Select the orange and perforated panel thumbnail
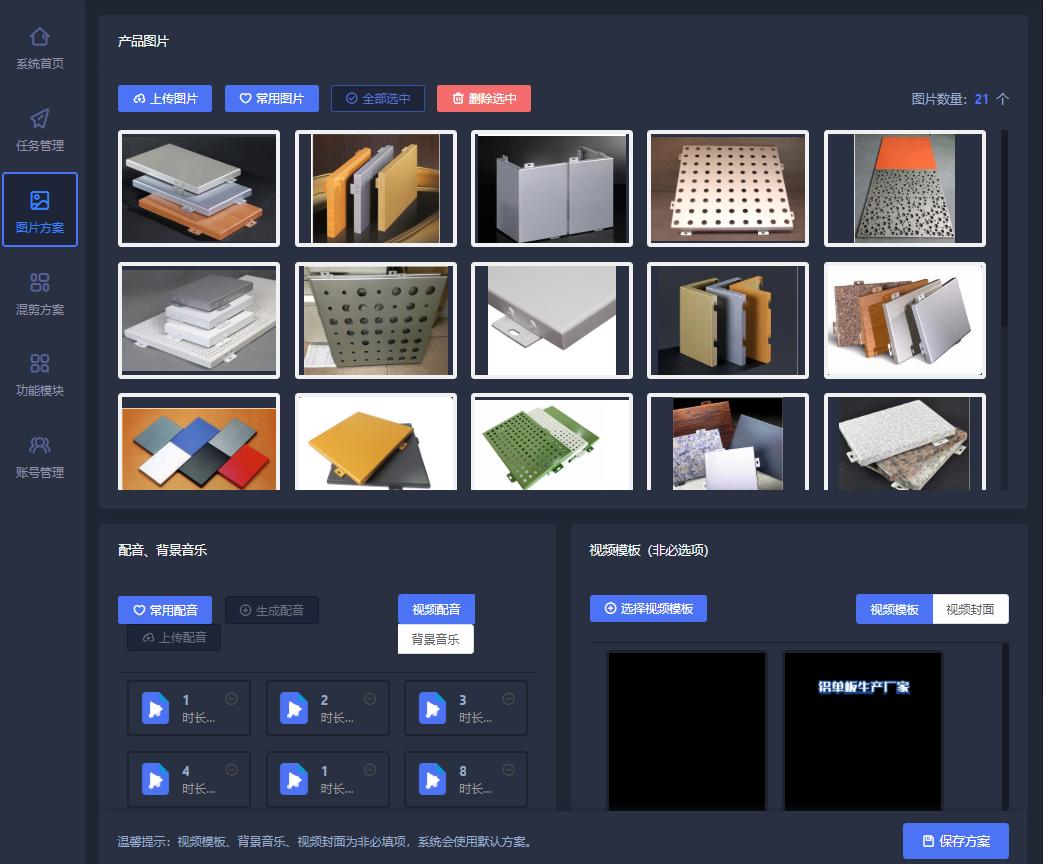 click(904, 188)
